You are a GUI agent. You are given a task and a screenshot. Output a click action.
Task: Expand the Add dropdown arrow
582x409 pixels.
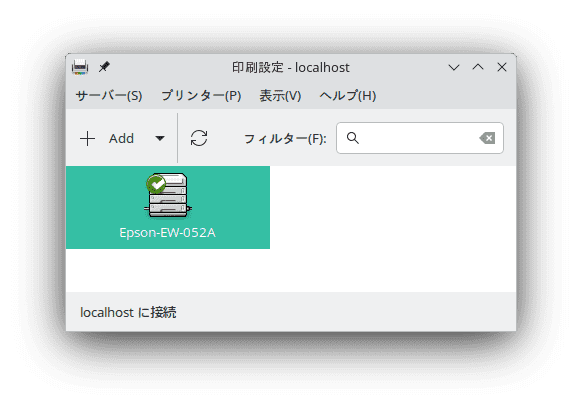[x=160, y=138]
